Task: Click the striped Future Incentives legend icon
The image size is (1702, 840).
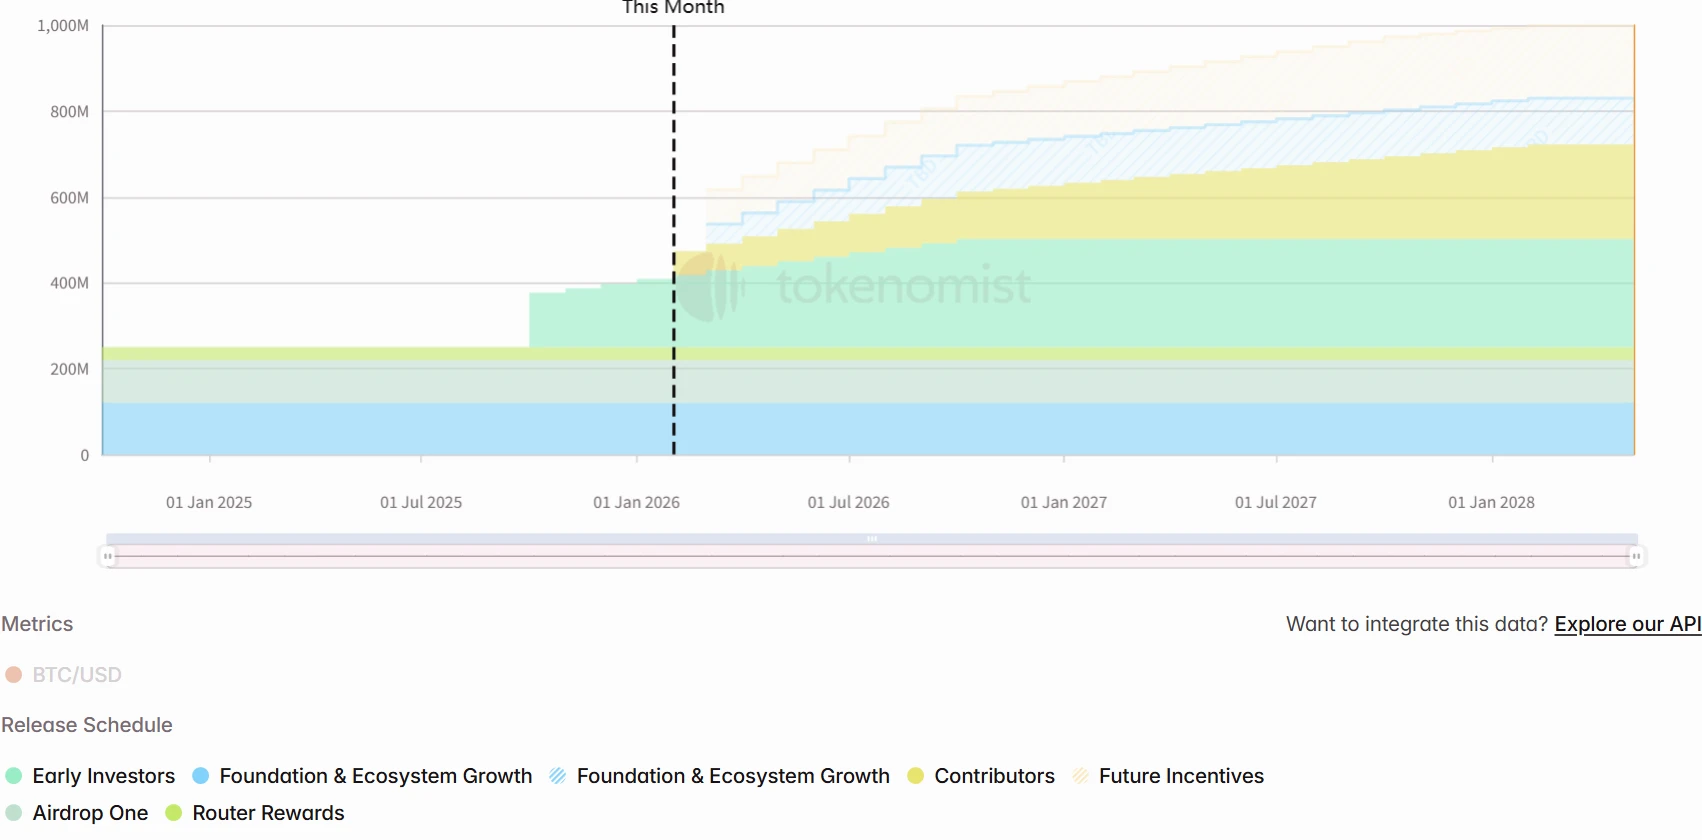Action: (x=1080, y=776)
